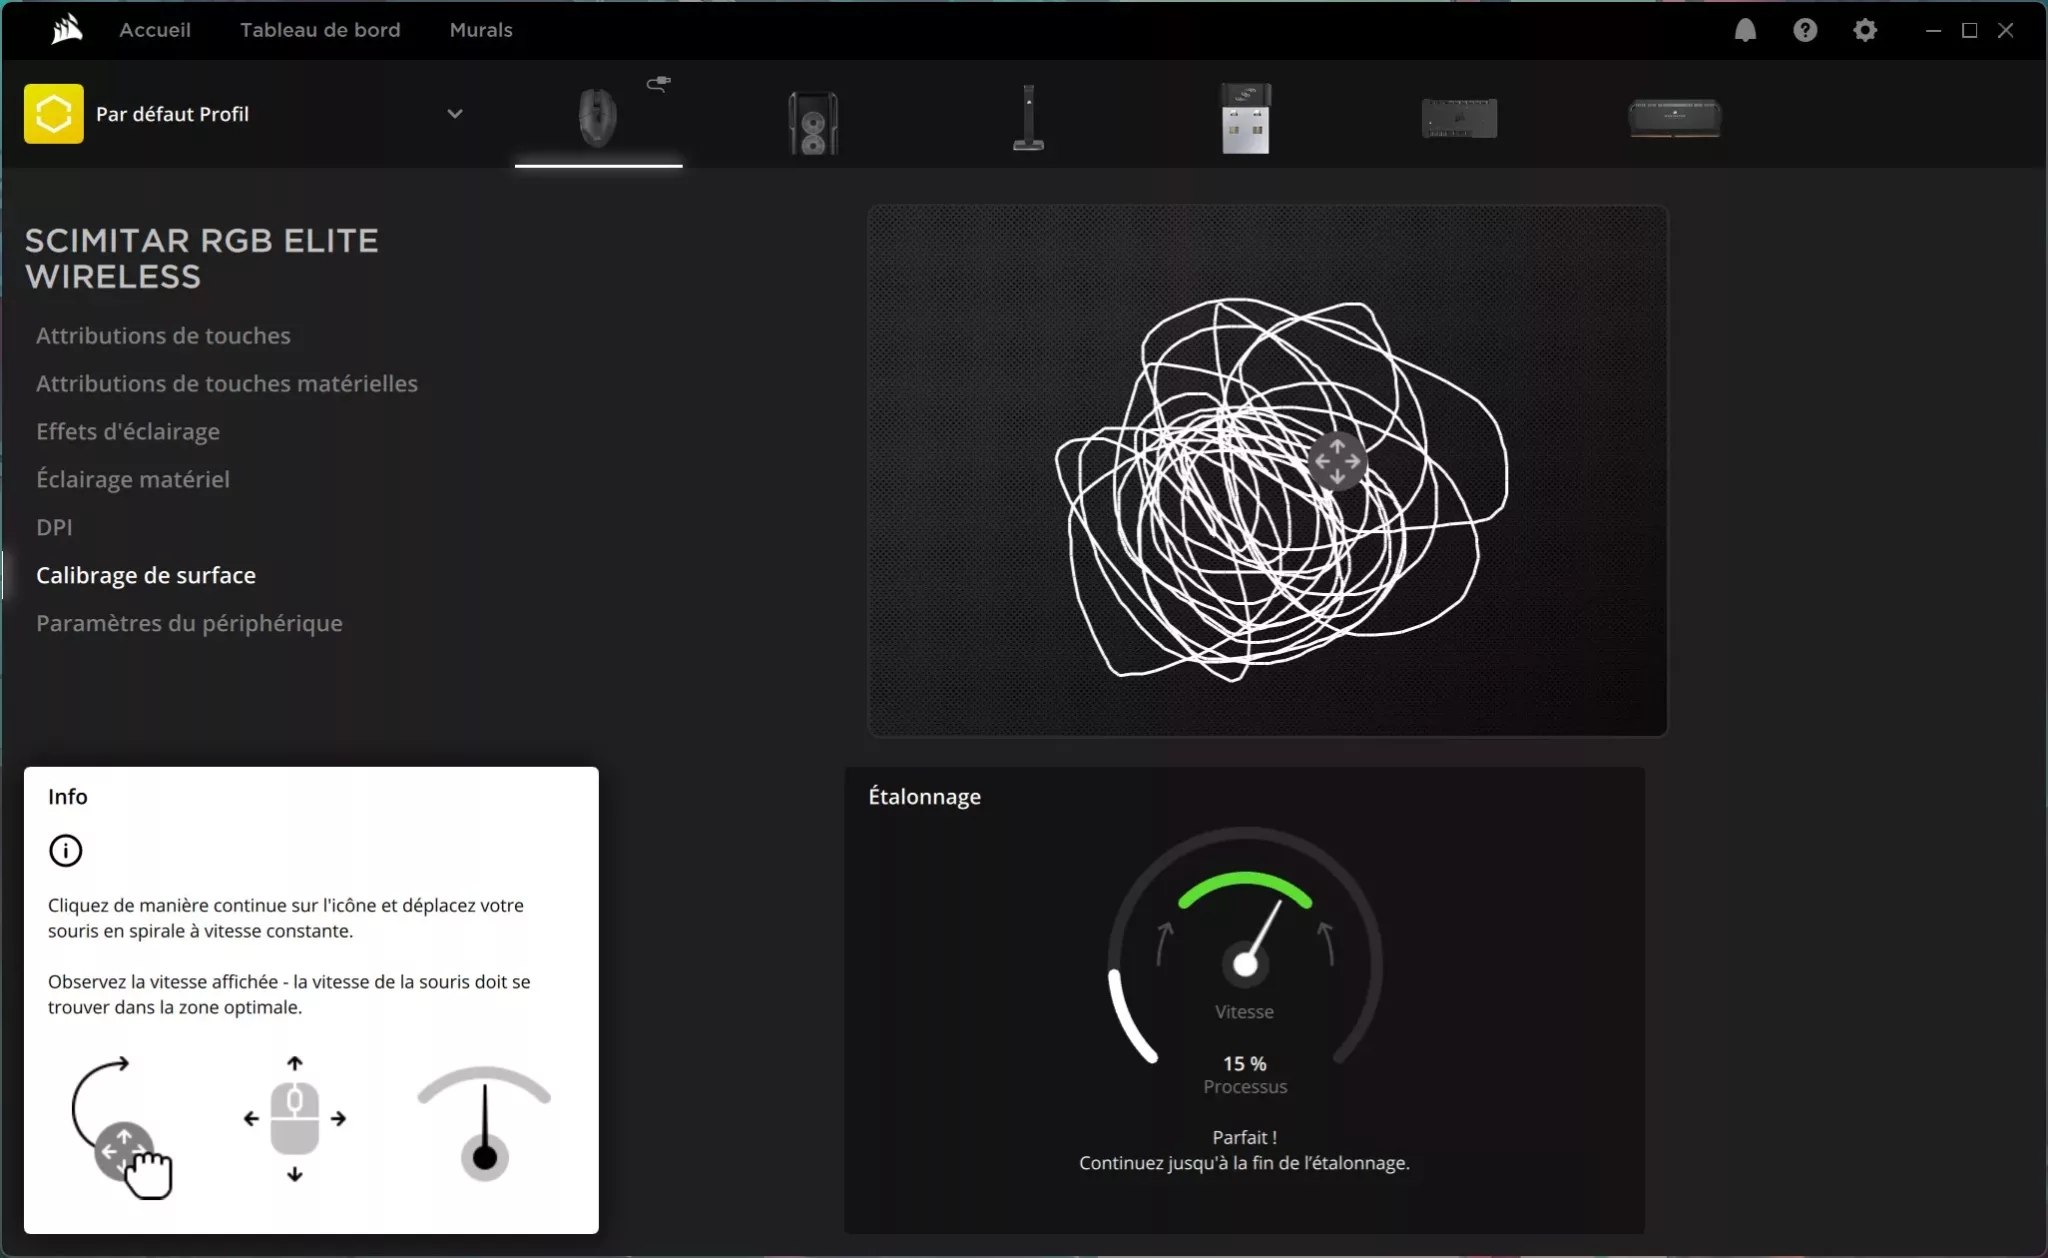This screenshot has width=2048, height=1258.
Task: Open the DPI settings section
Action: pos(54,527)
